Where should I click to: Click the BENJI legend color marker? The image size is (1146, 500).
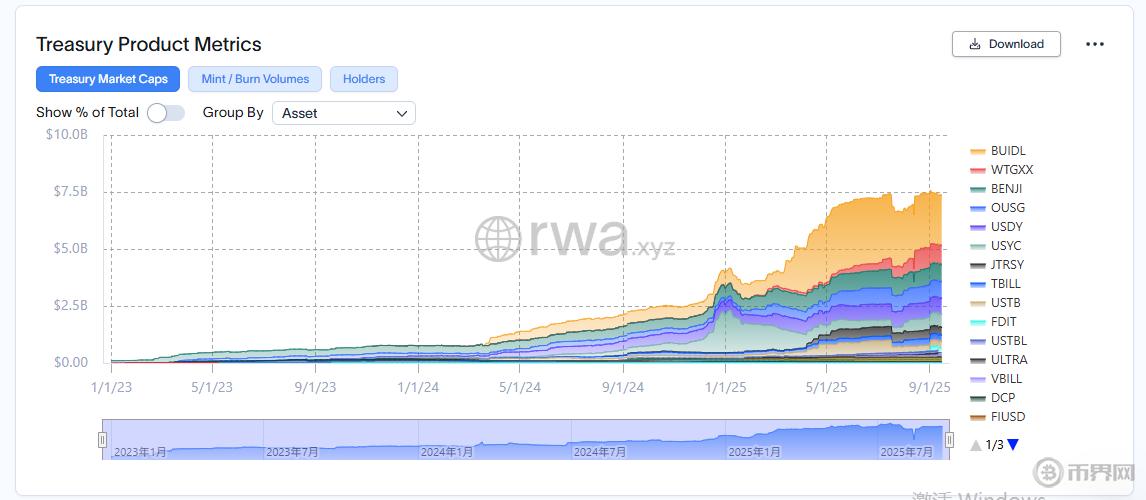click(978, 190)
